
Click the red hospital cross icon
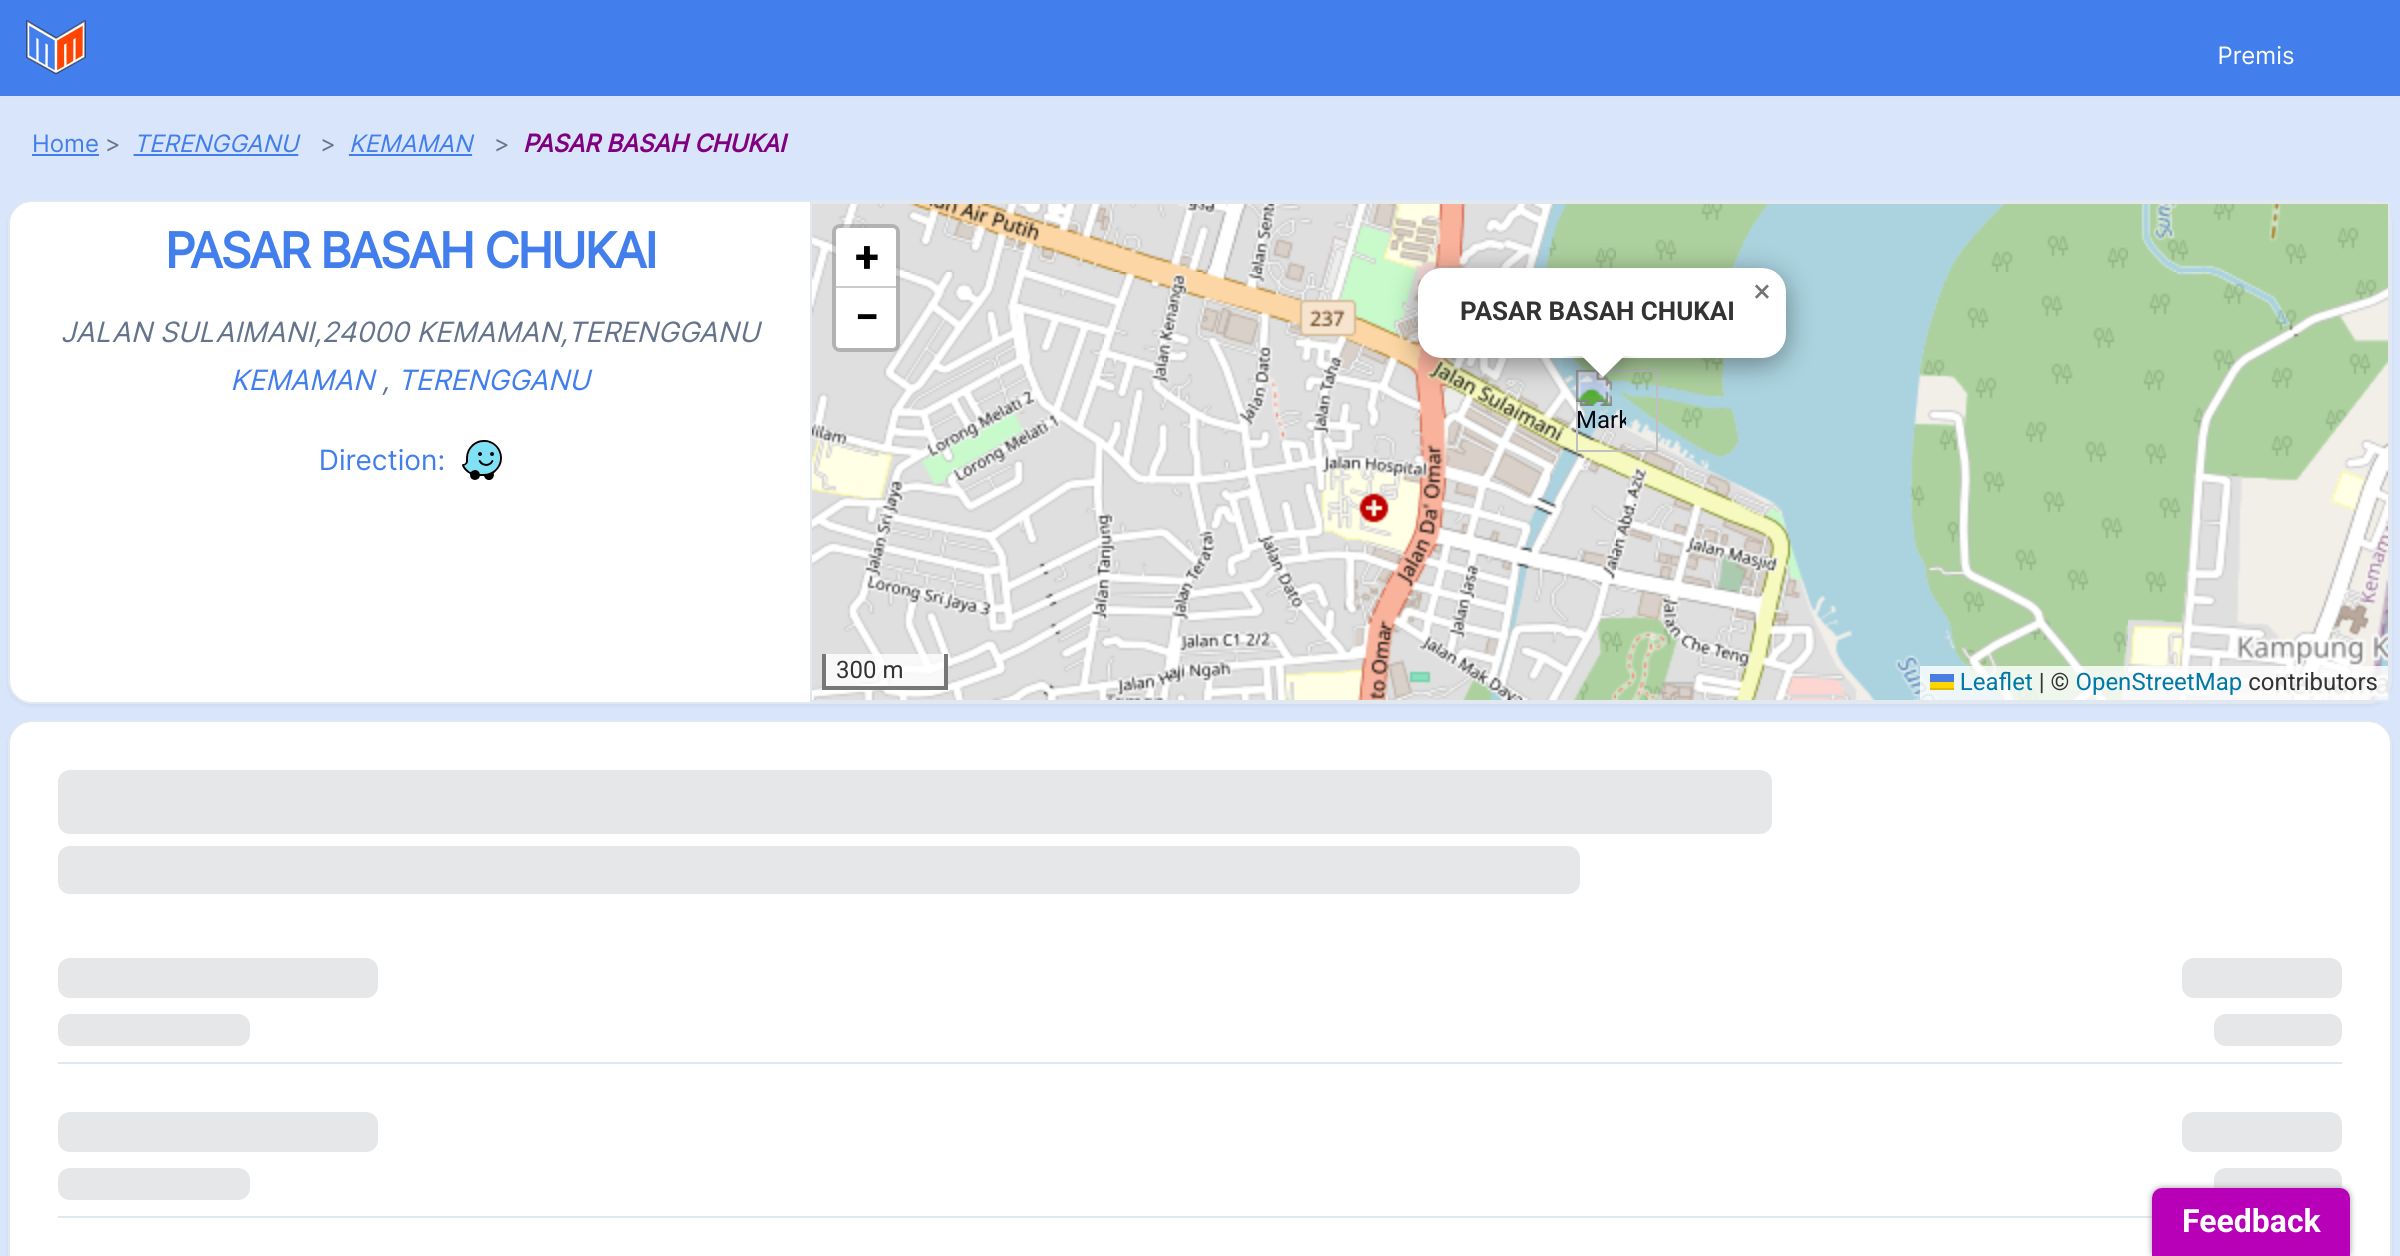tap(1373, 508)
